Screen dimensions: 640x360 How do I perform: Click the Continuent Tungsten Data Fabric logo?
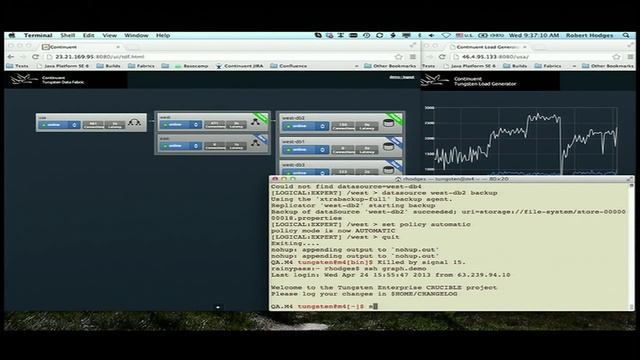[48, 80]
